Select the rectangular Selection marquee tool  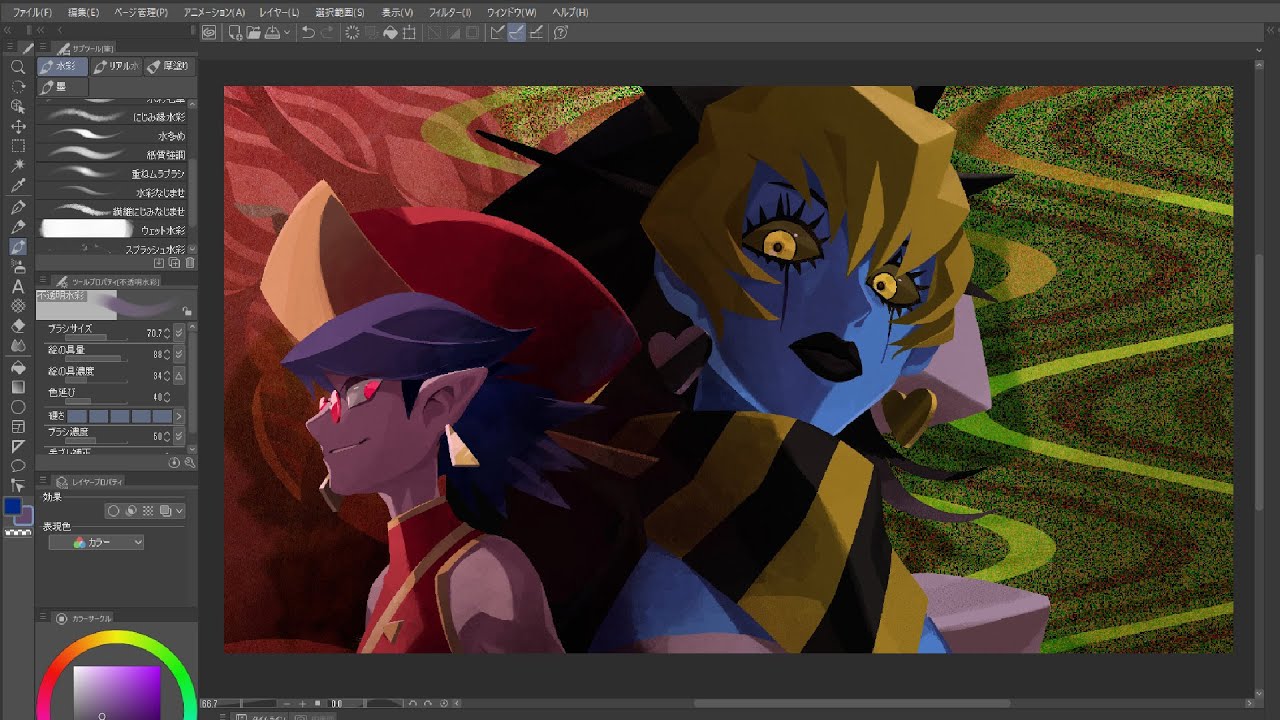18,147
